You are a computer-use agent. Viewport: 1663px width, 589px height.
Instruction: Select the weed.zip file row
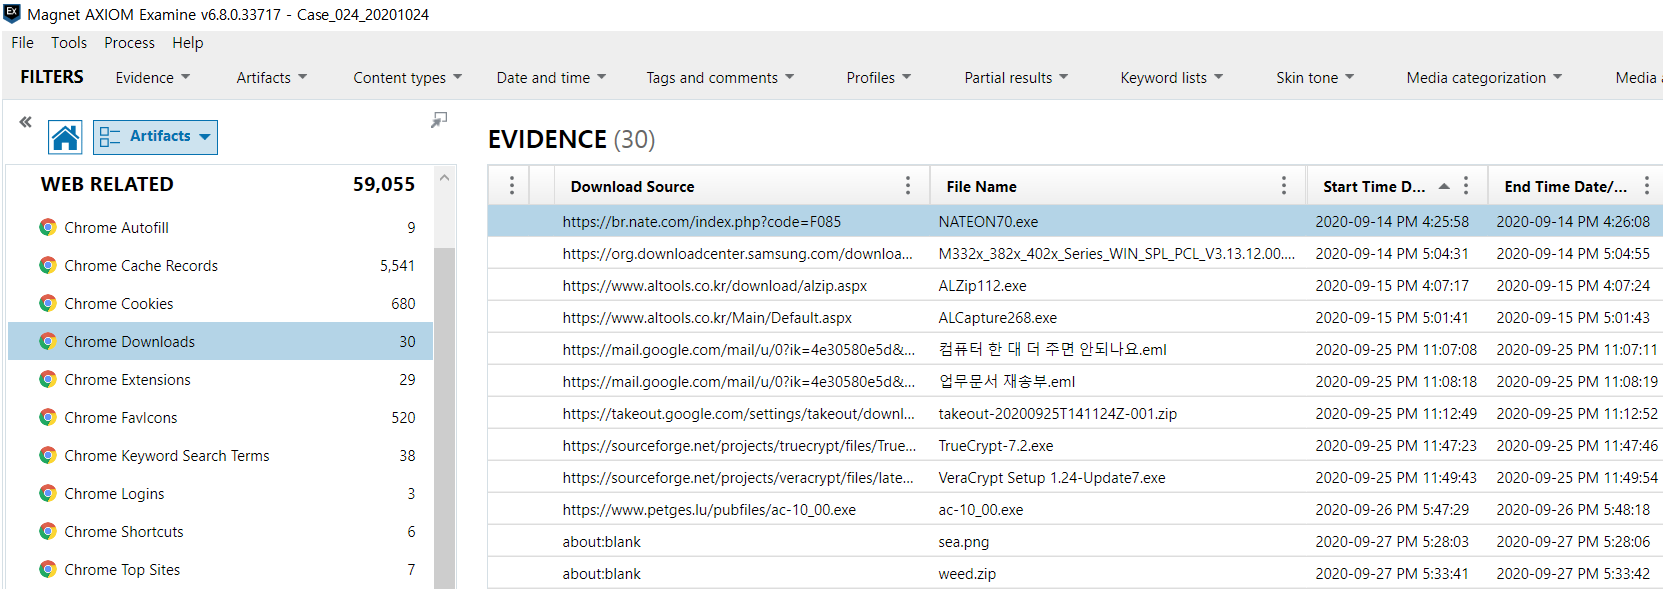pyautogui.click(x=1075, y=573)
